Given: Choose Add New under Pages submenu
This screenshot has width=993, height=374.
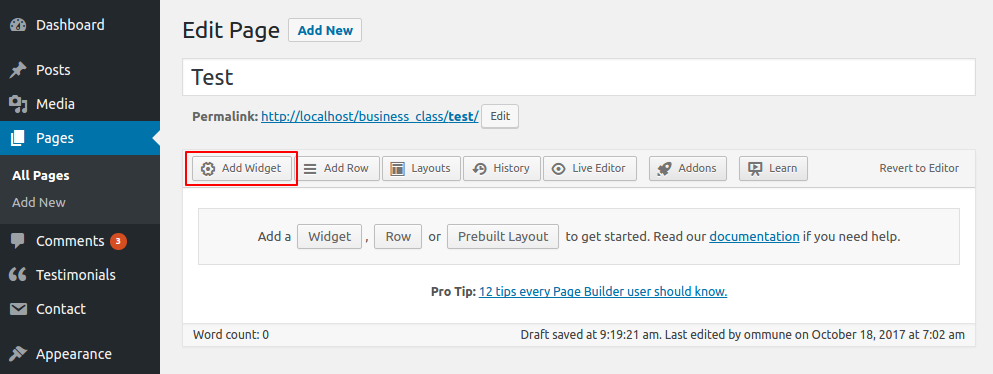Looking at the screenshot, I should 39,203.
